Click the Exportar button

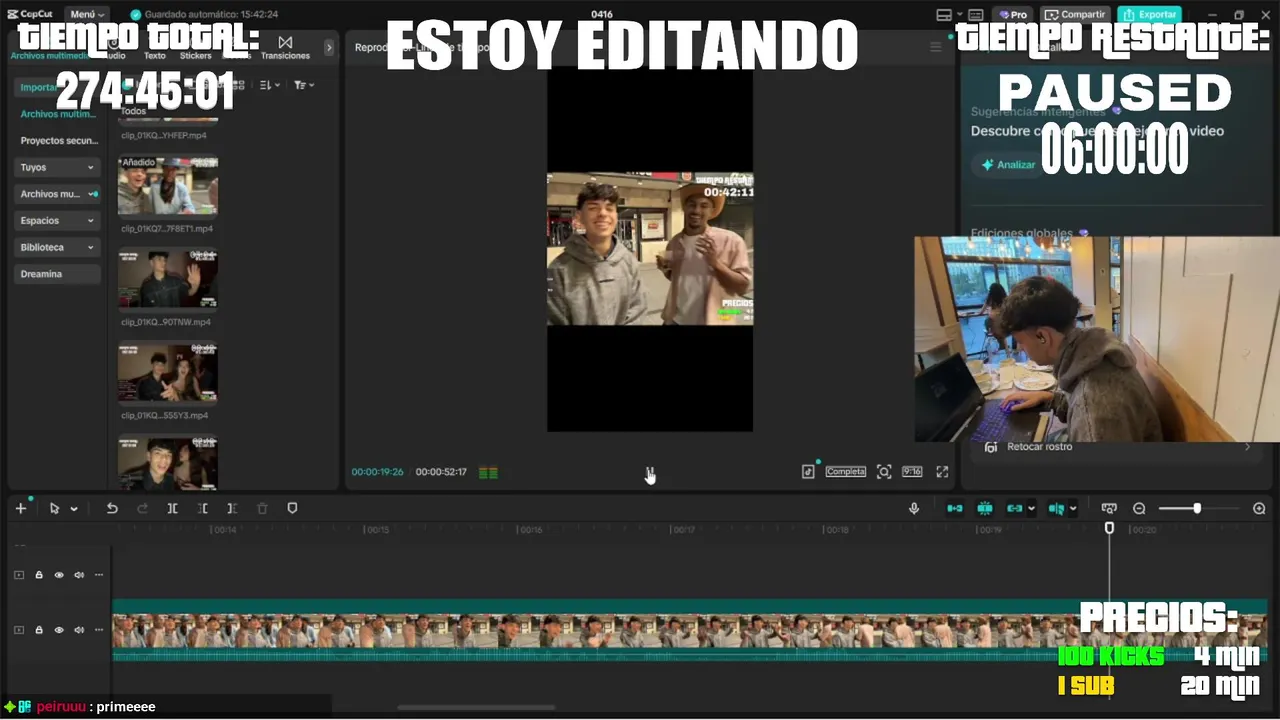pos(1149,15)
